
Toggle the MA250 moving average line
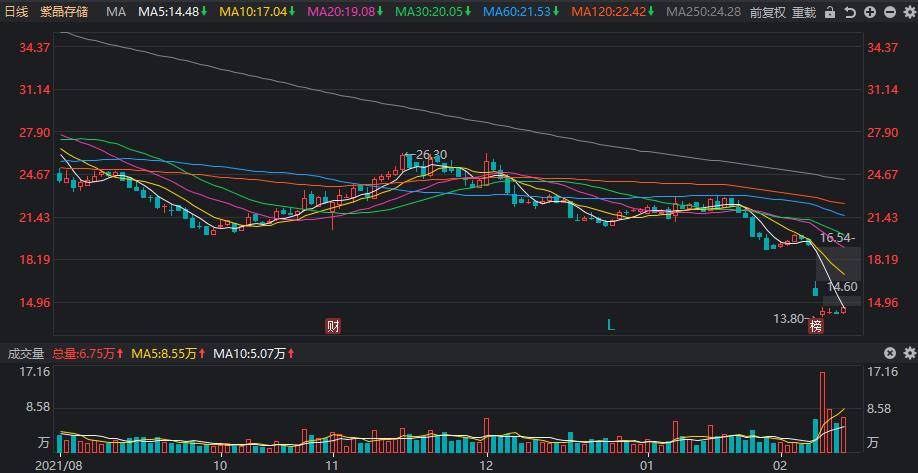pyautogui.click(x=703, y=12)
